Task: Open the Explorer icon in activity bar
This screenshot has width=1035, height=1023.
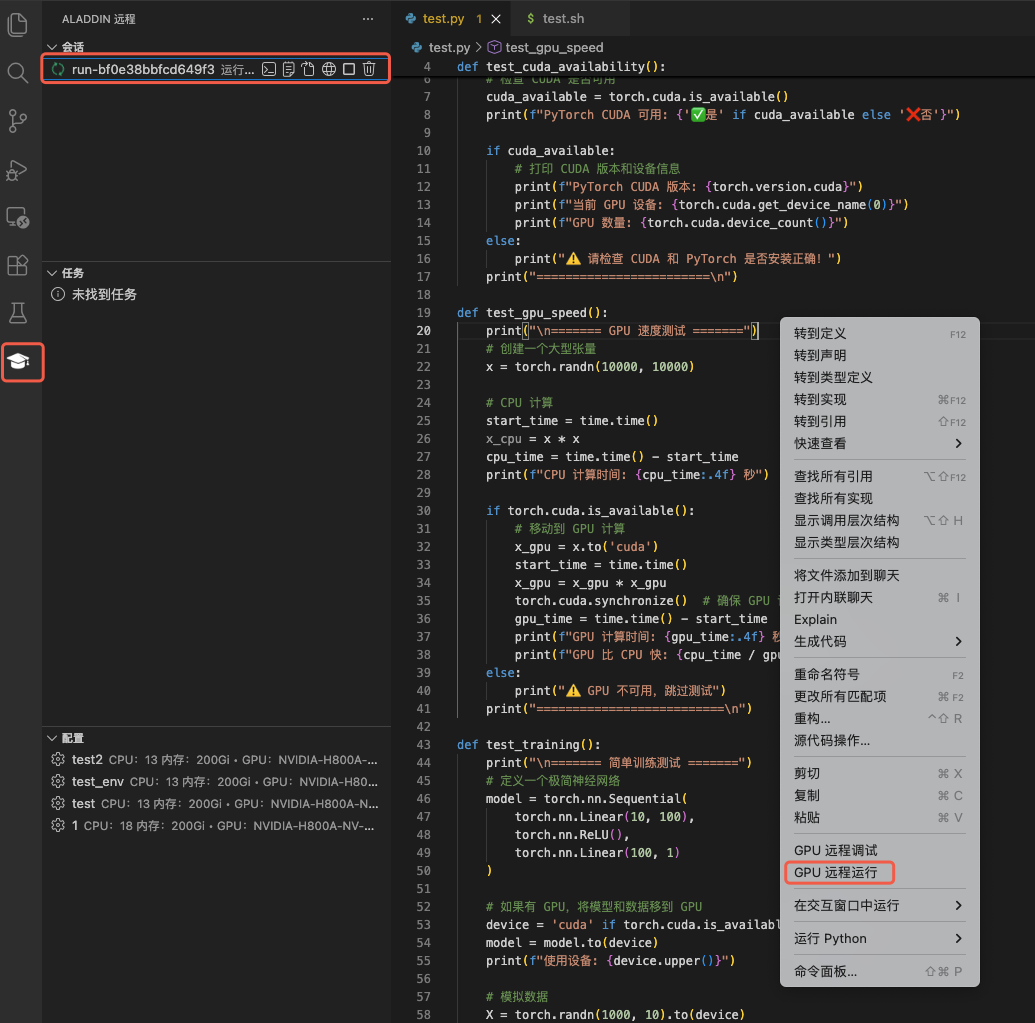Action: [x=18, y=25]
